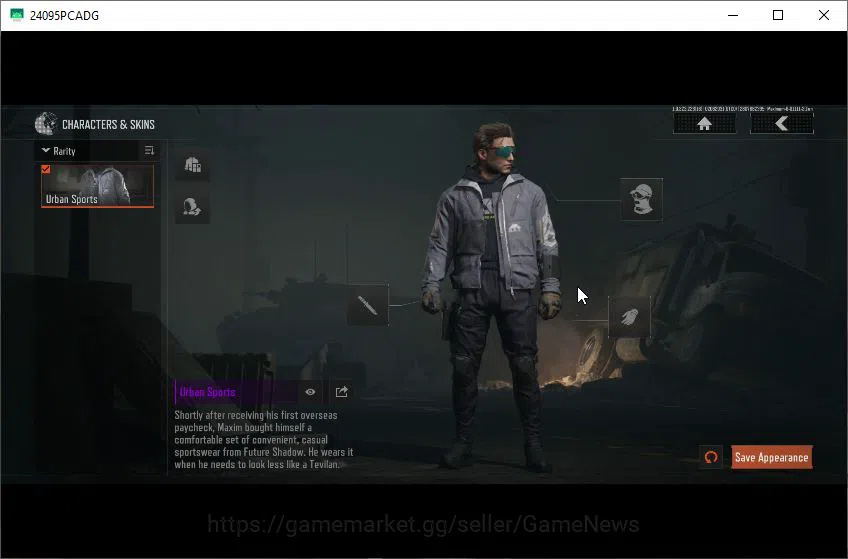Select the knife melee weapon slot

pos(368,305)
